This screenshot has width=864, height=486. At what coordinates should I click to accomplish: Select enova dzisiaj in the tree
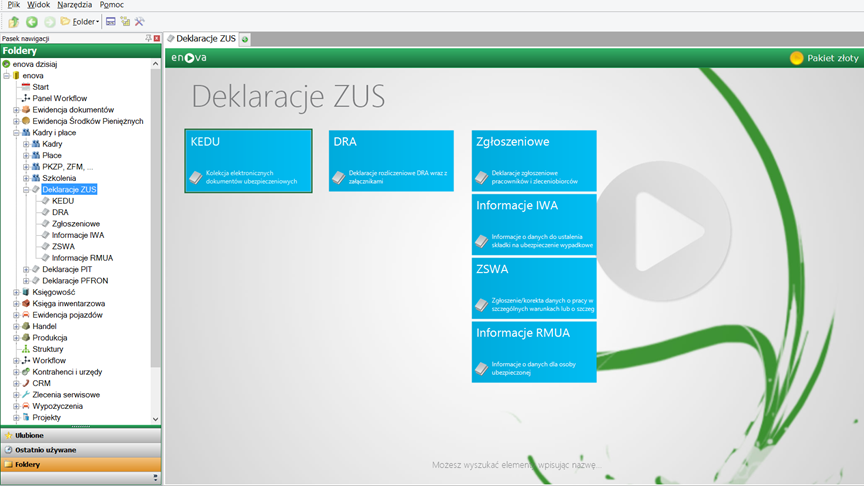point(34,64)
